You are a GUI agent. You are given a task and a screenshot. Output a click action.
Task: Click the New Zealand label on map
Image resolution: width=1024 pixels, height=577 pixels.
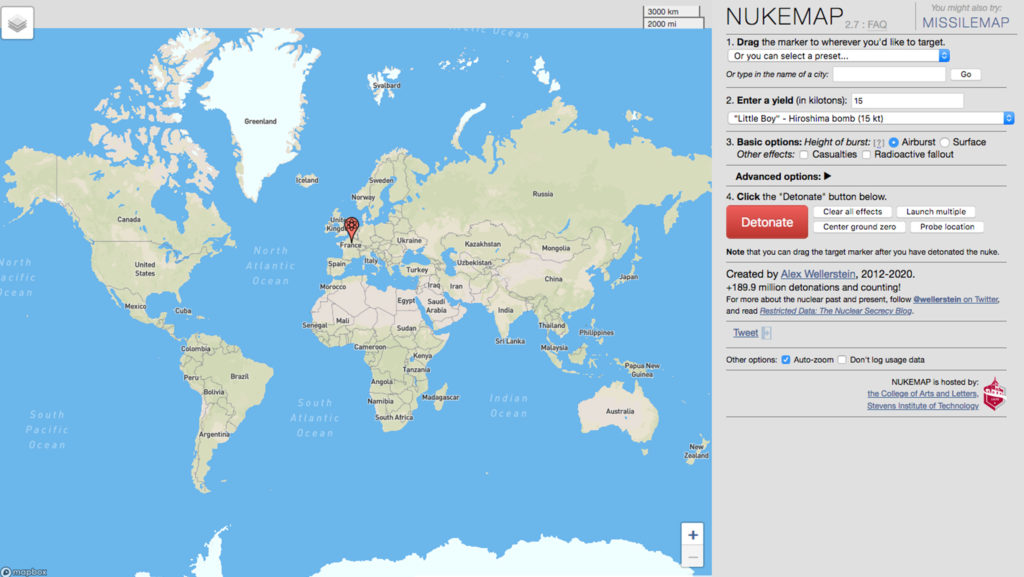click(x=696, y=451)
